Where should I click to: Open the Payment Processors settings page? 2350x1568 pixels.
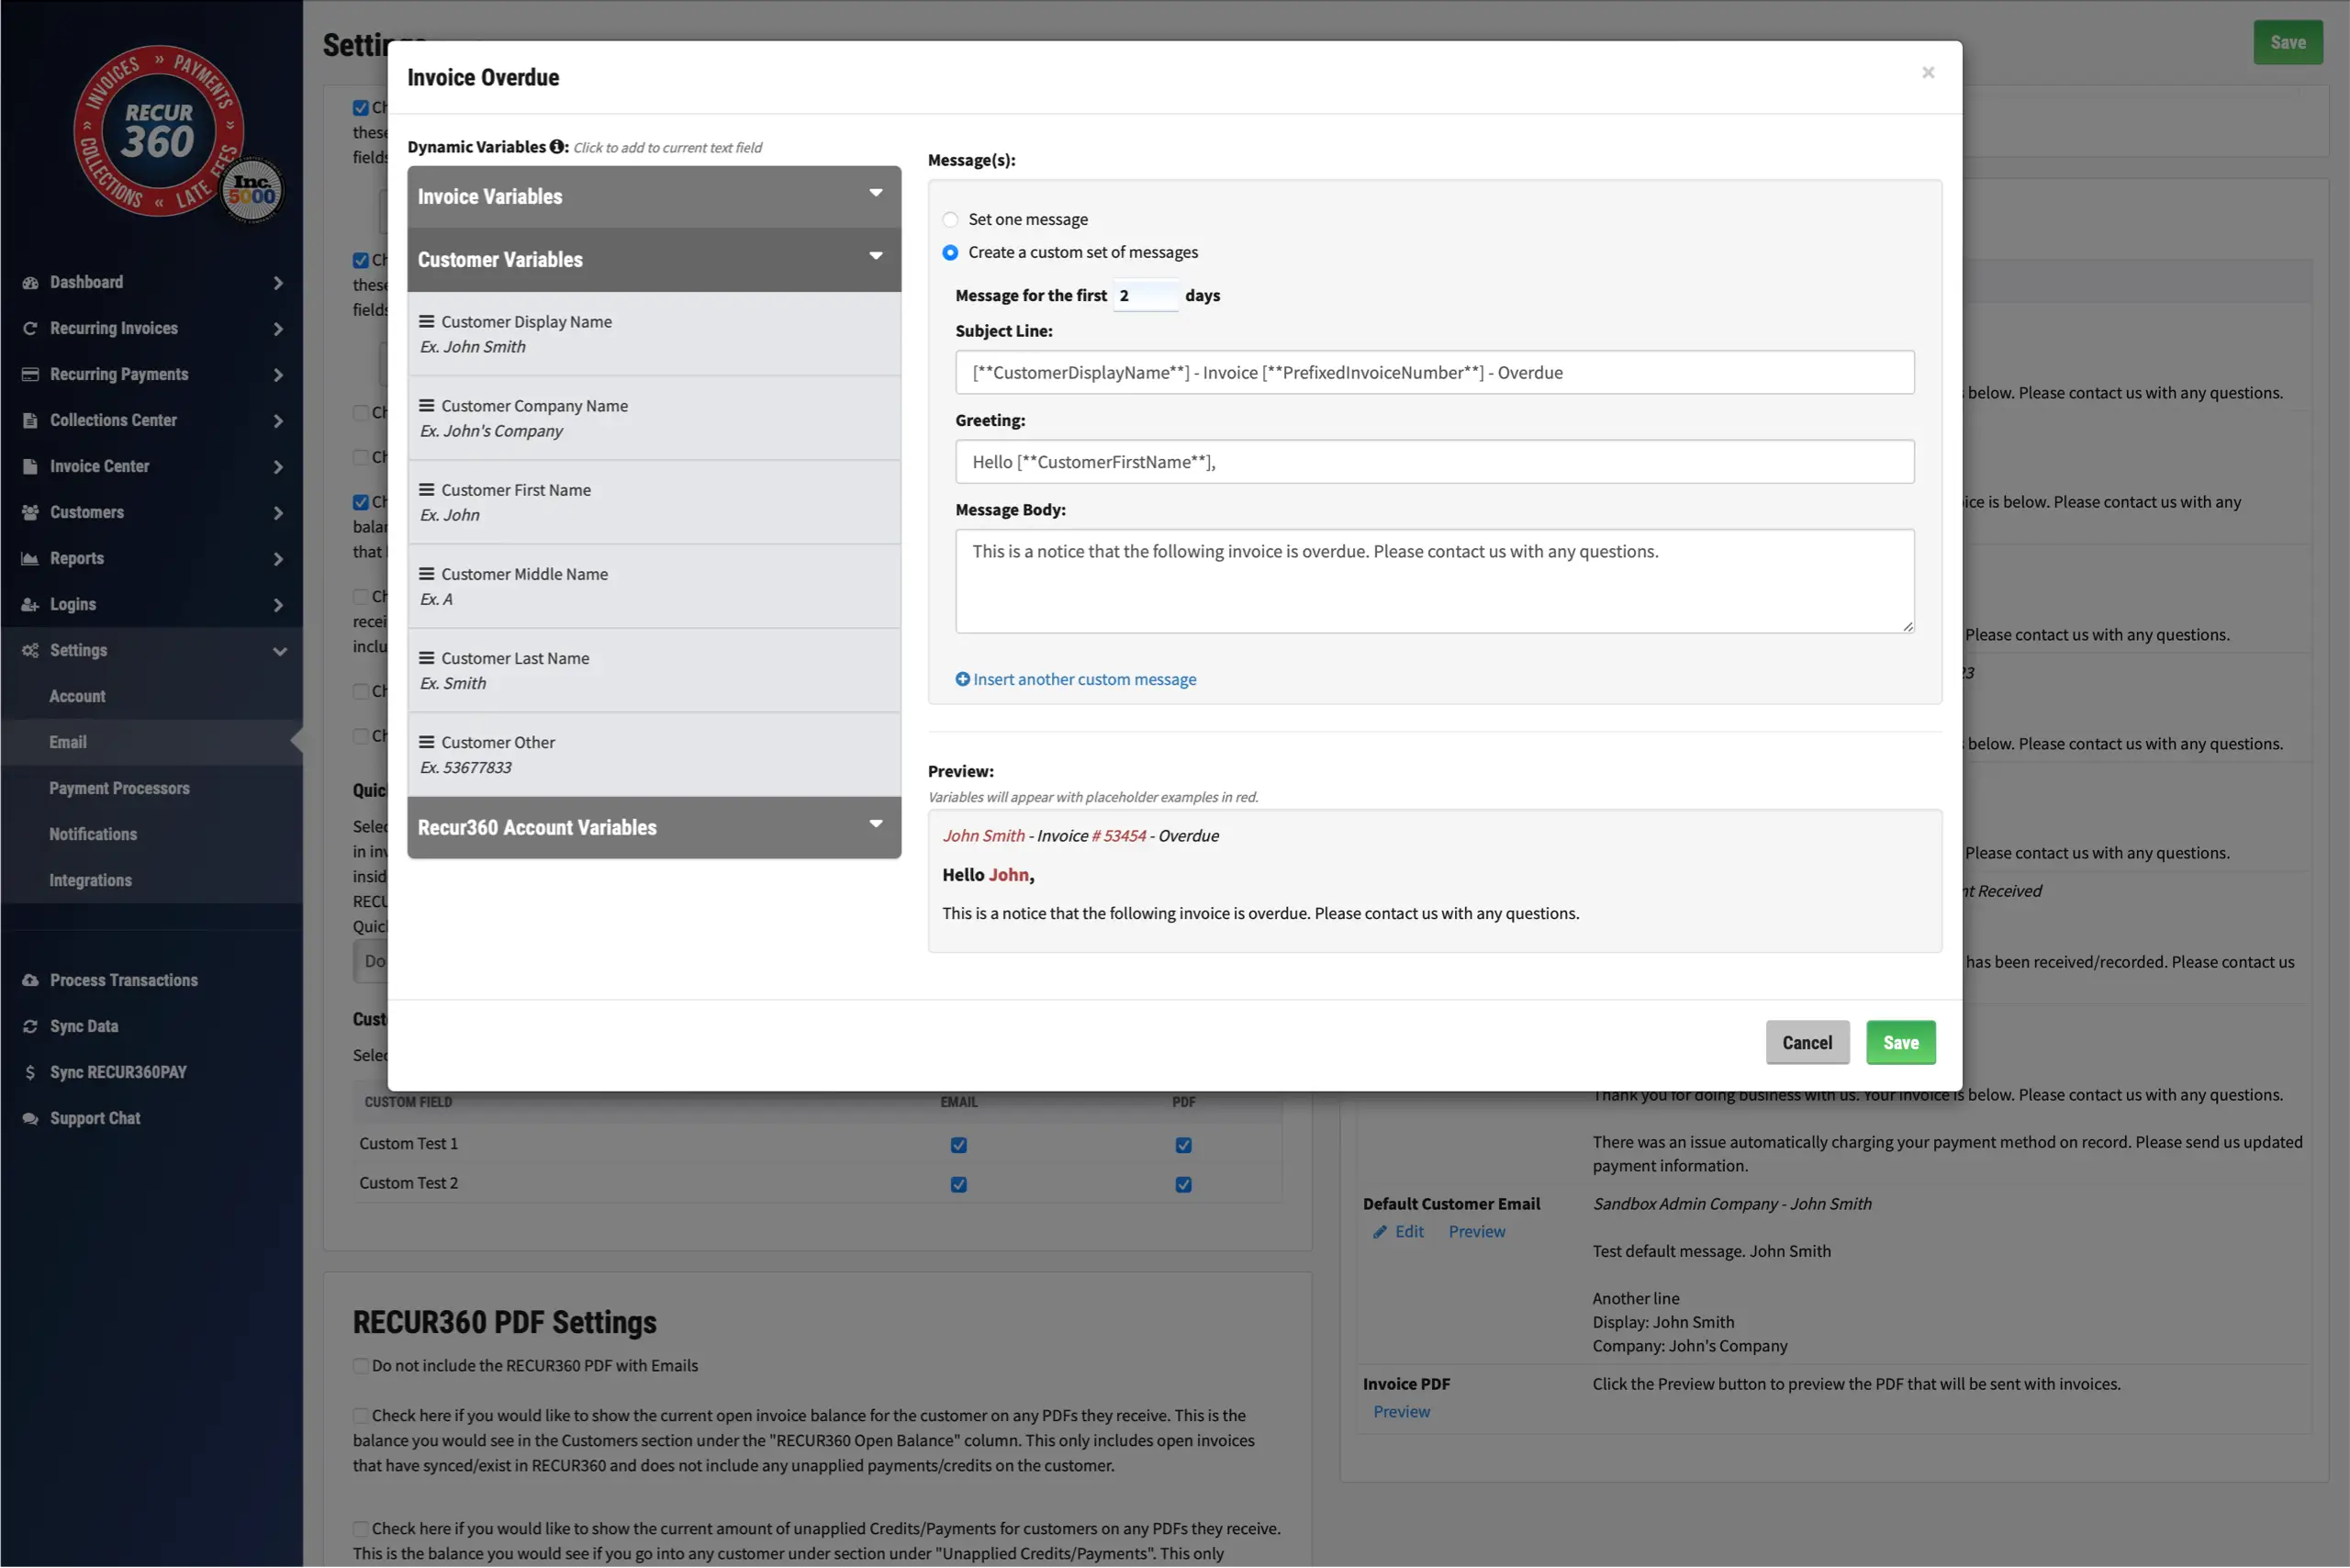pos(119,789)
